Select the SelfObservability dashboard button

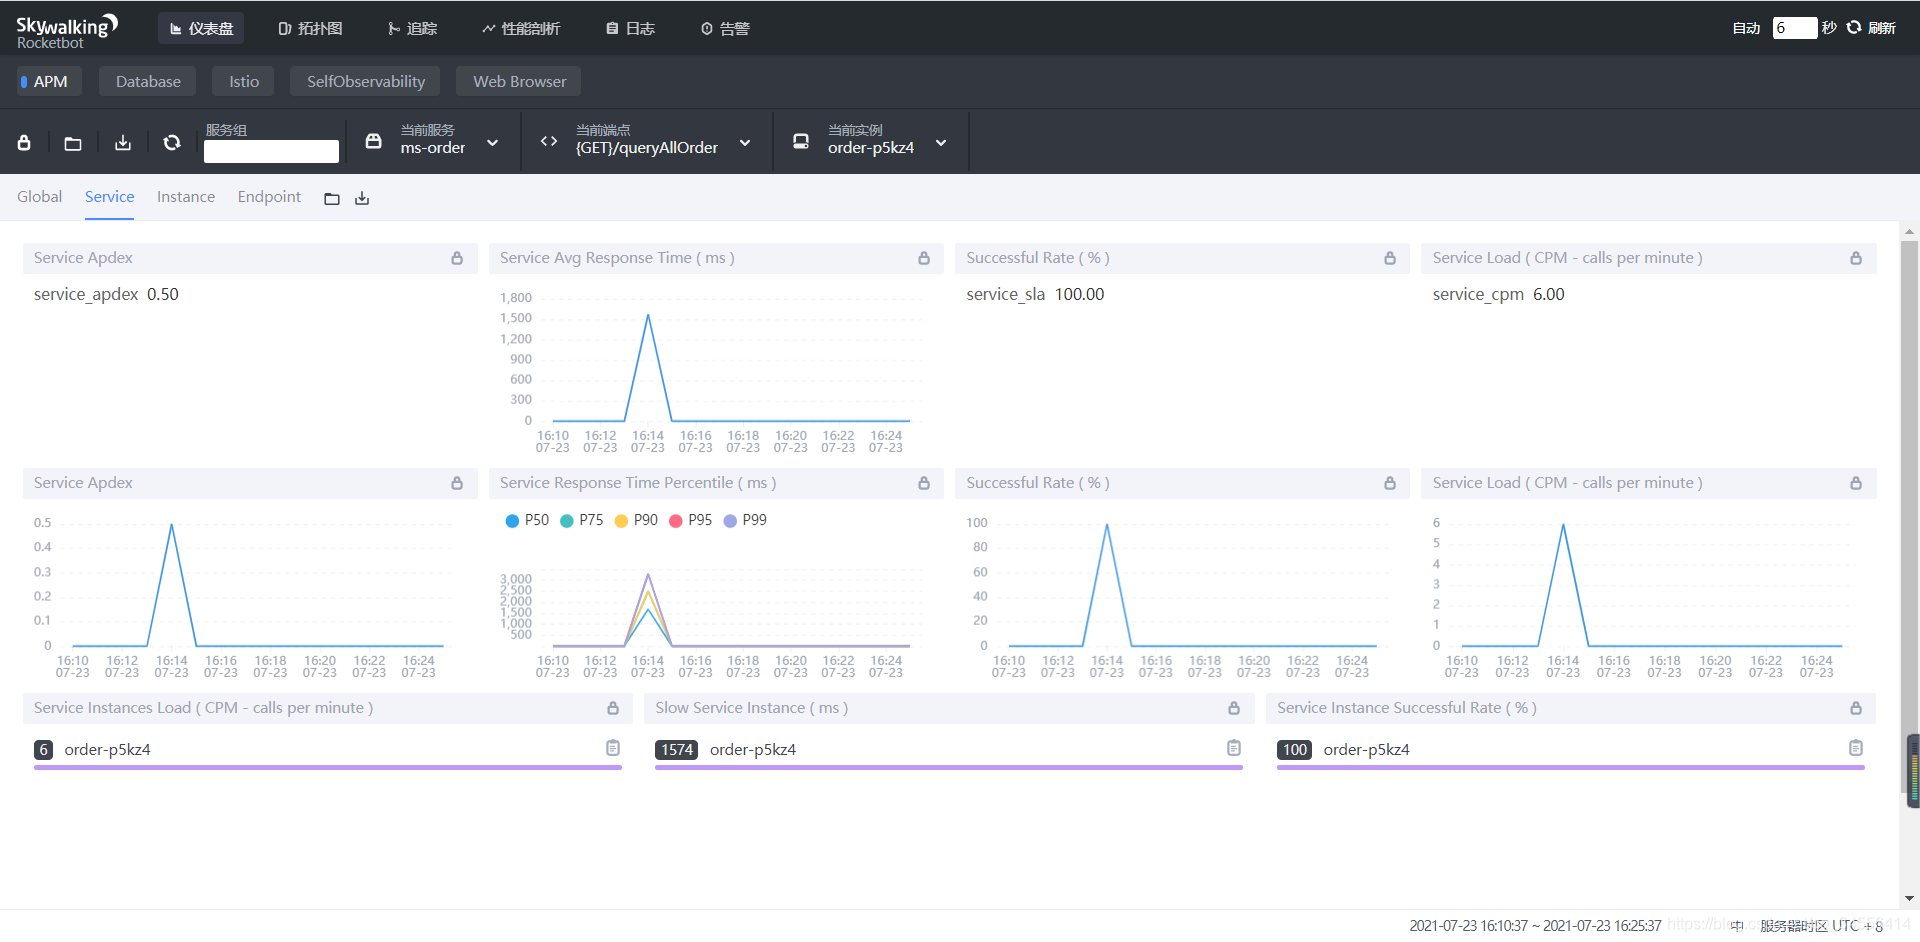coord(366,81)
